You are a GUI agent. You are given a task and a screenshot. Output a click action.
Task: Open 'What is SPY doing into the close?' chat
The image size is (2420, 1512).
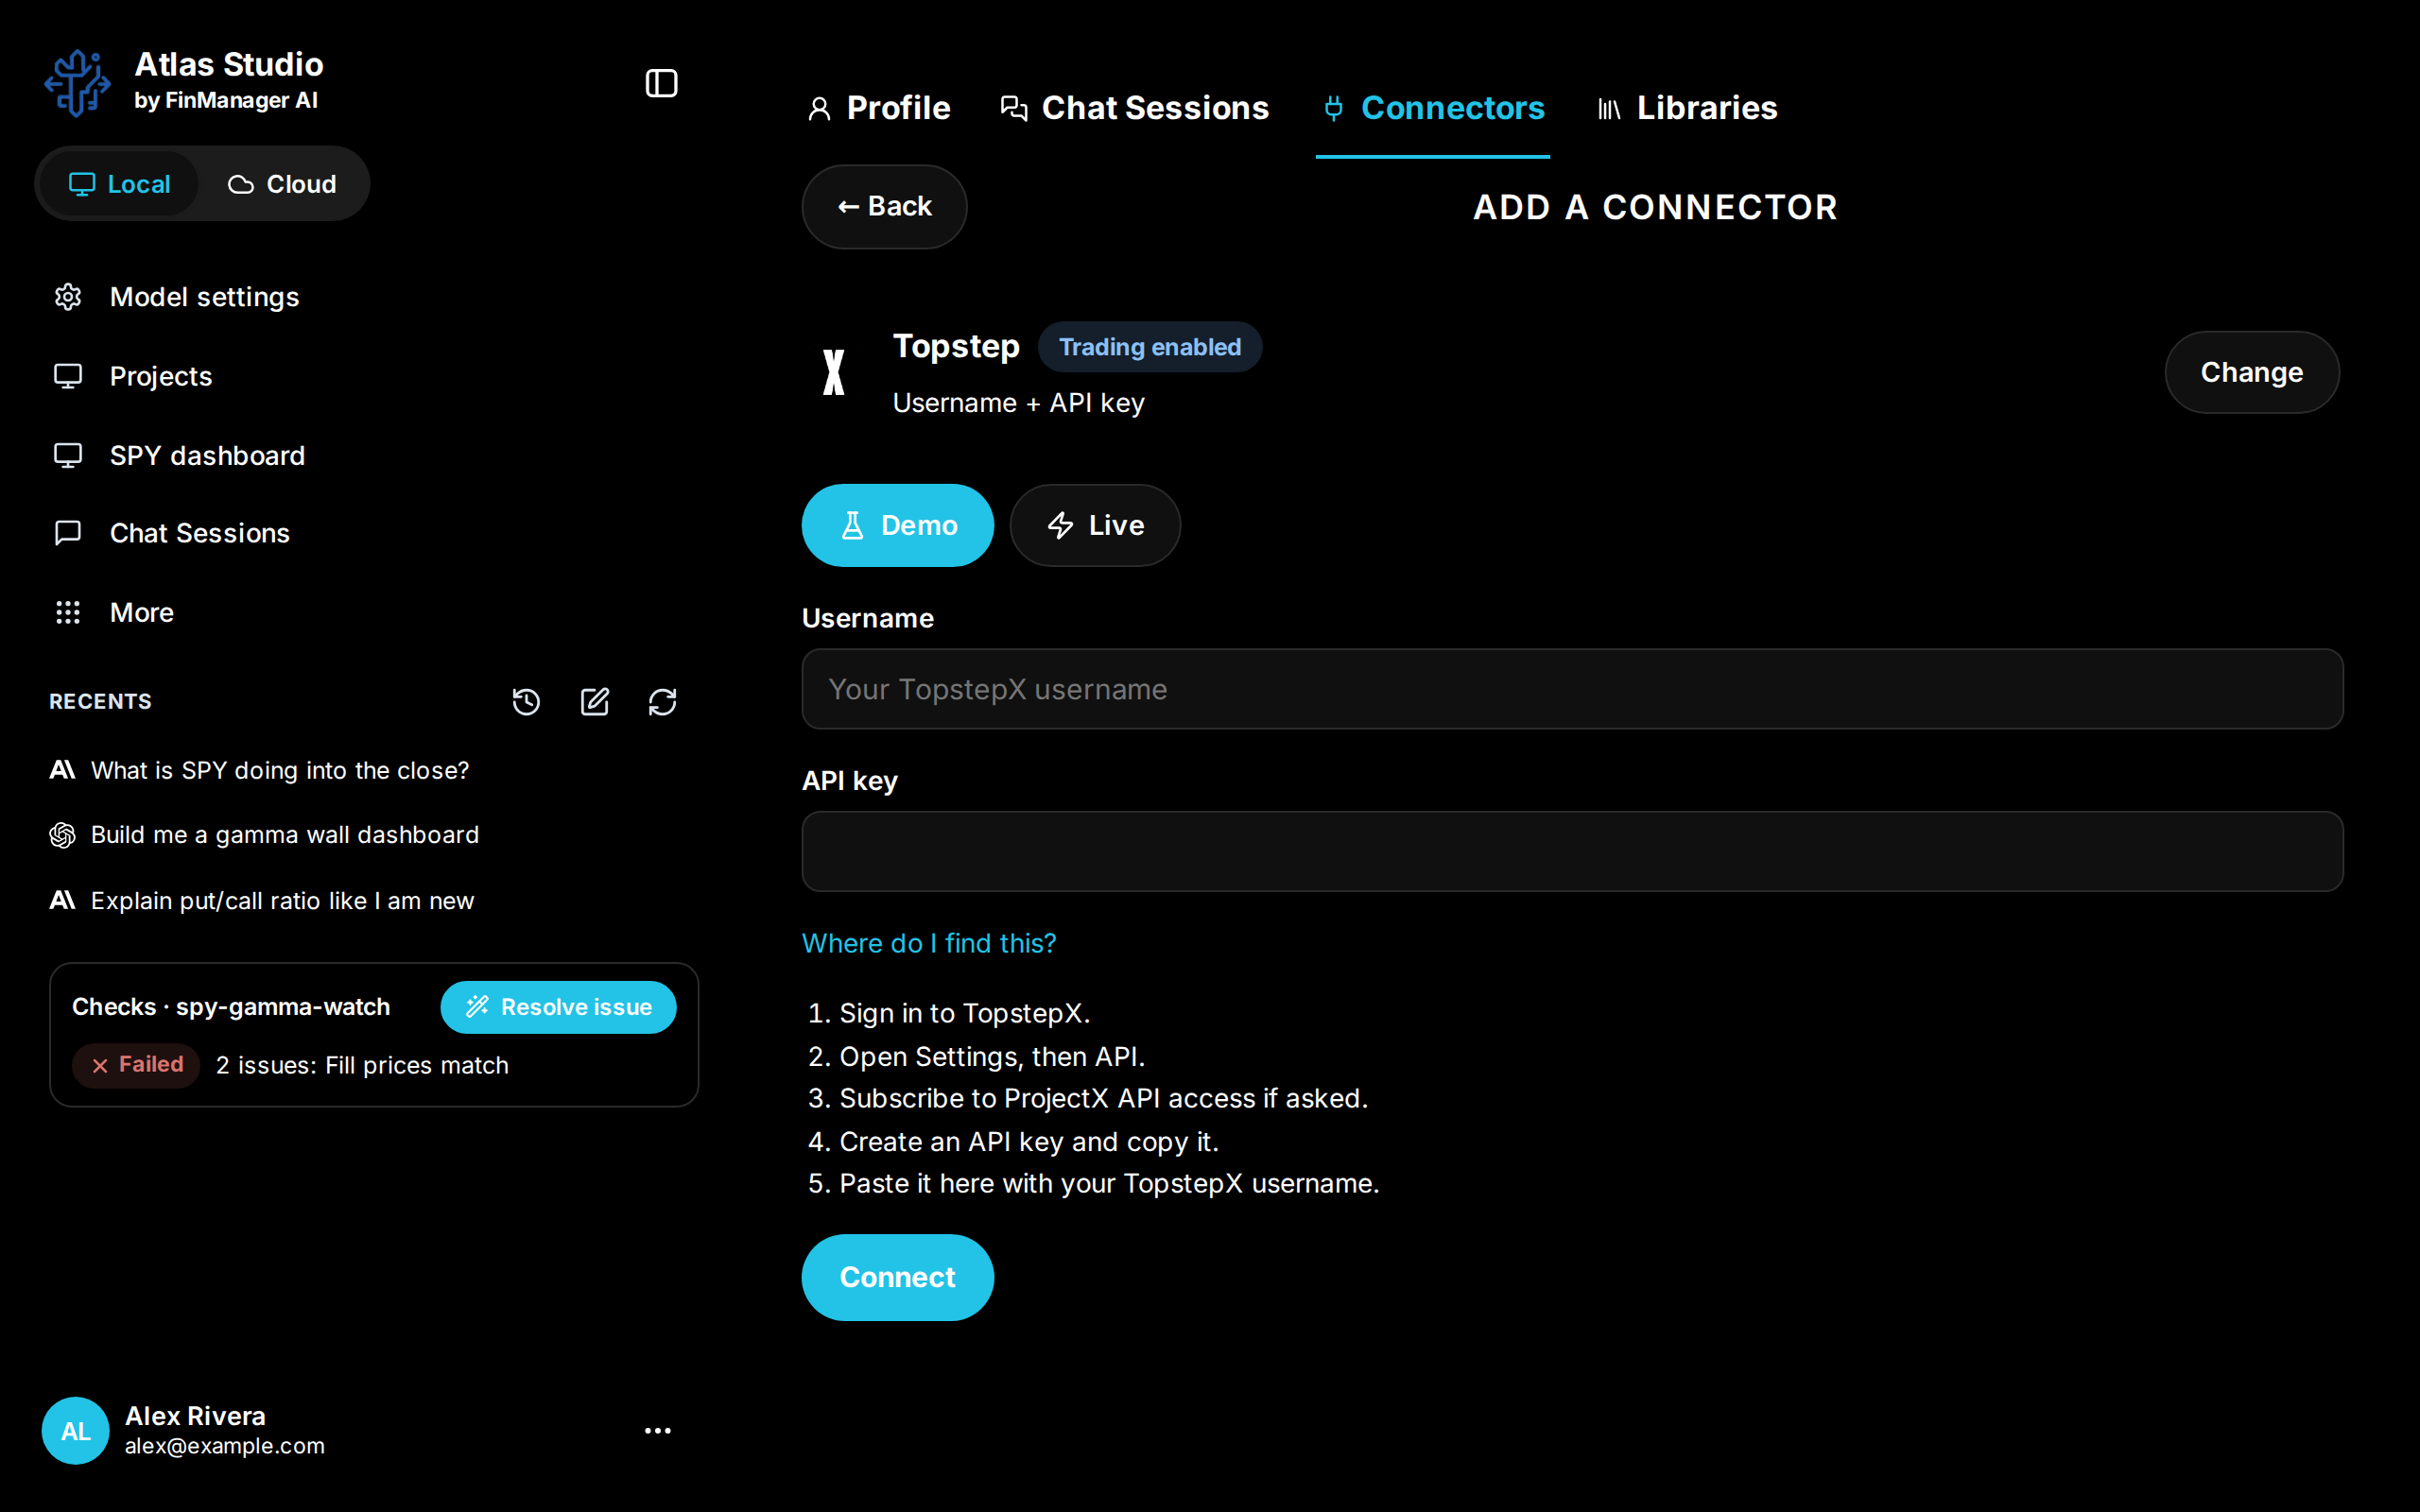click(x=260, y=770)
